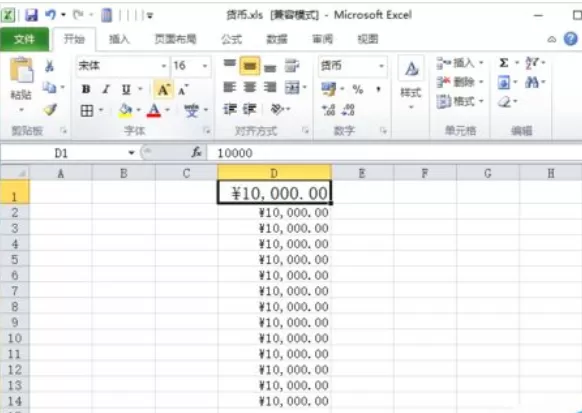
Task: Toggle Top Align in alignment group
Action: (x=229, y=64)
